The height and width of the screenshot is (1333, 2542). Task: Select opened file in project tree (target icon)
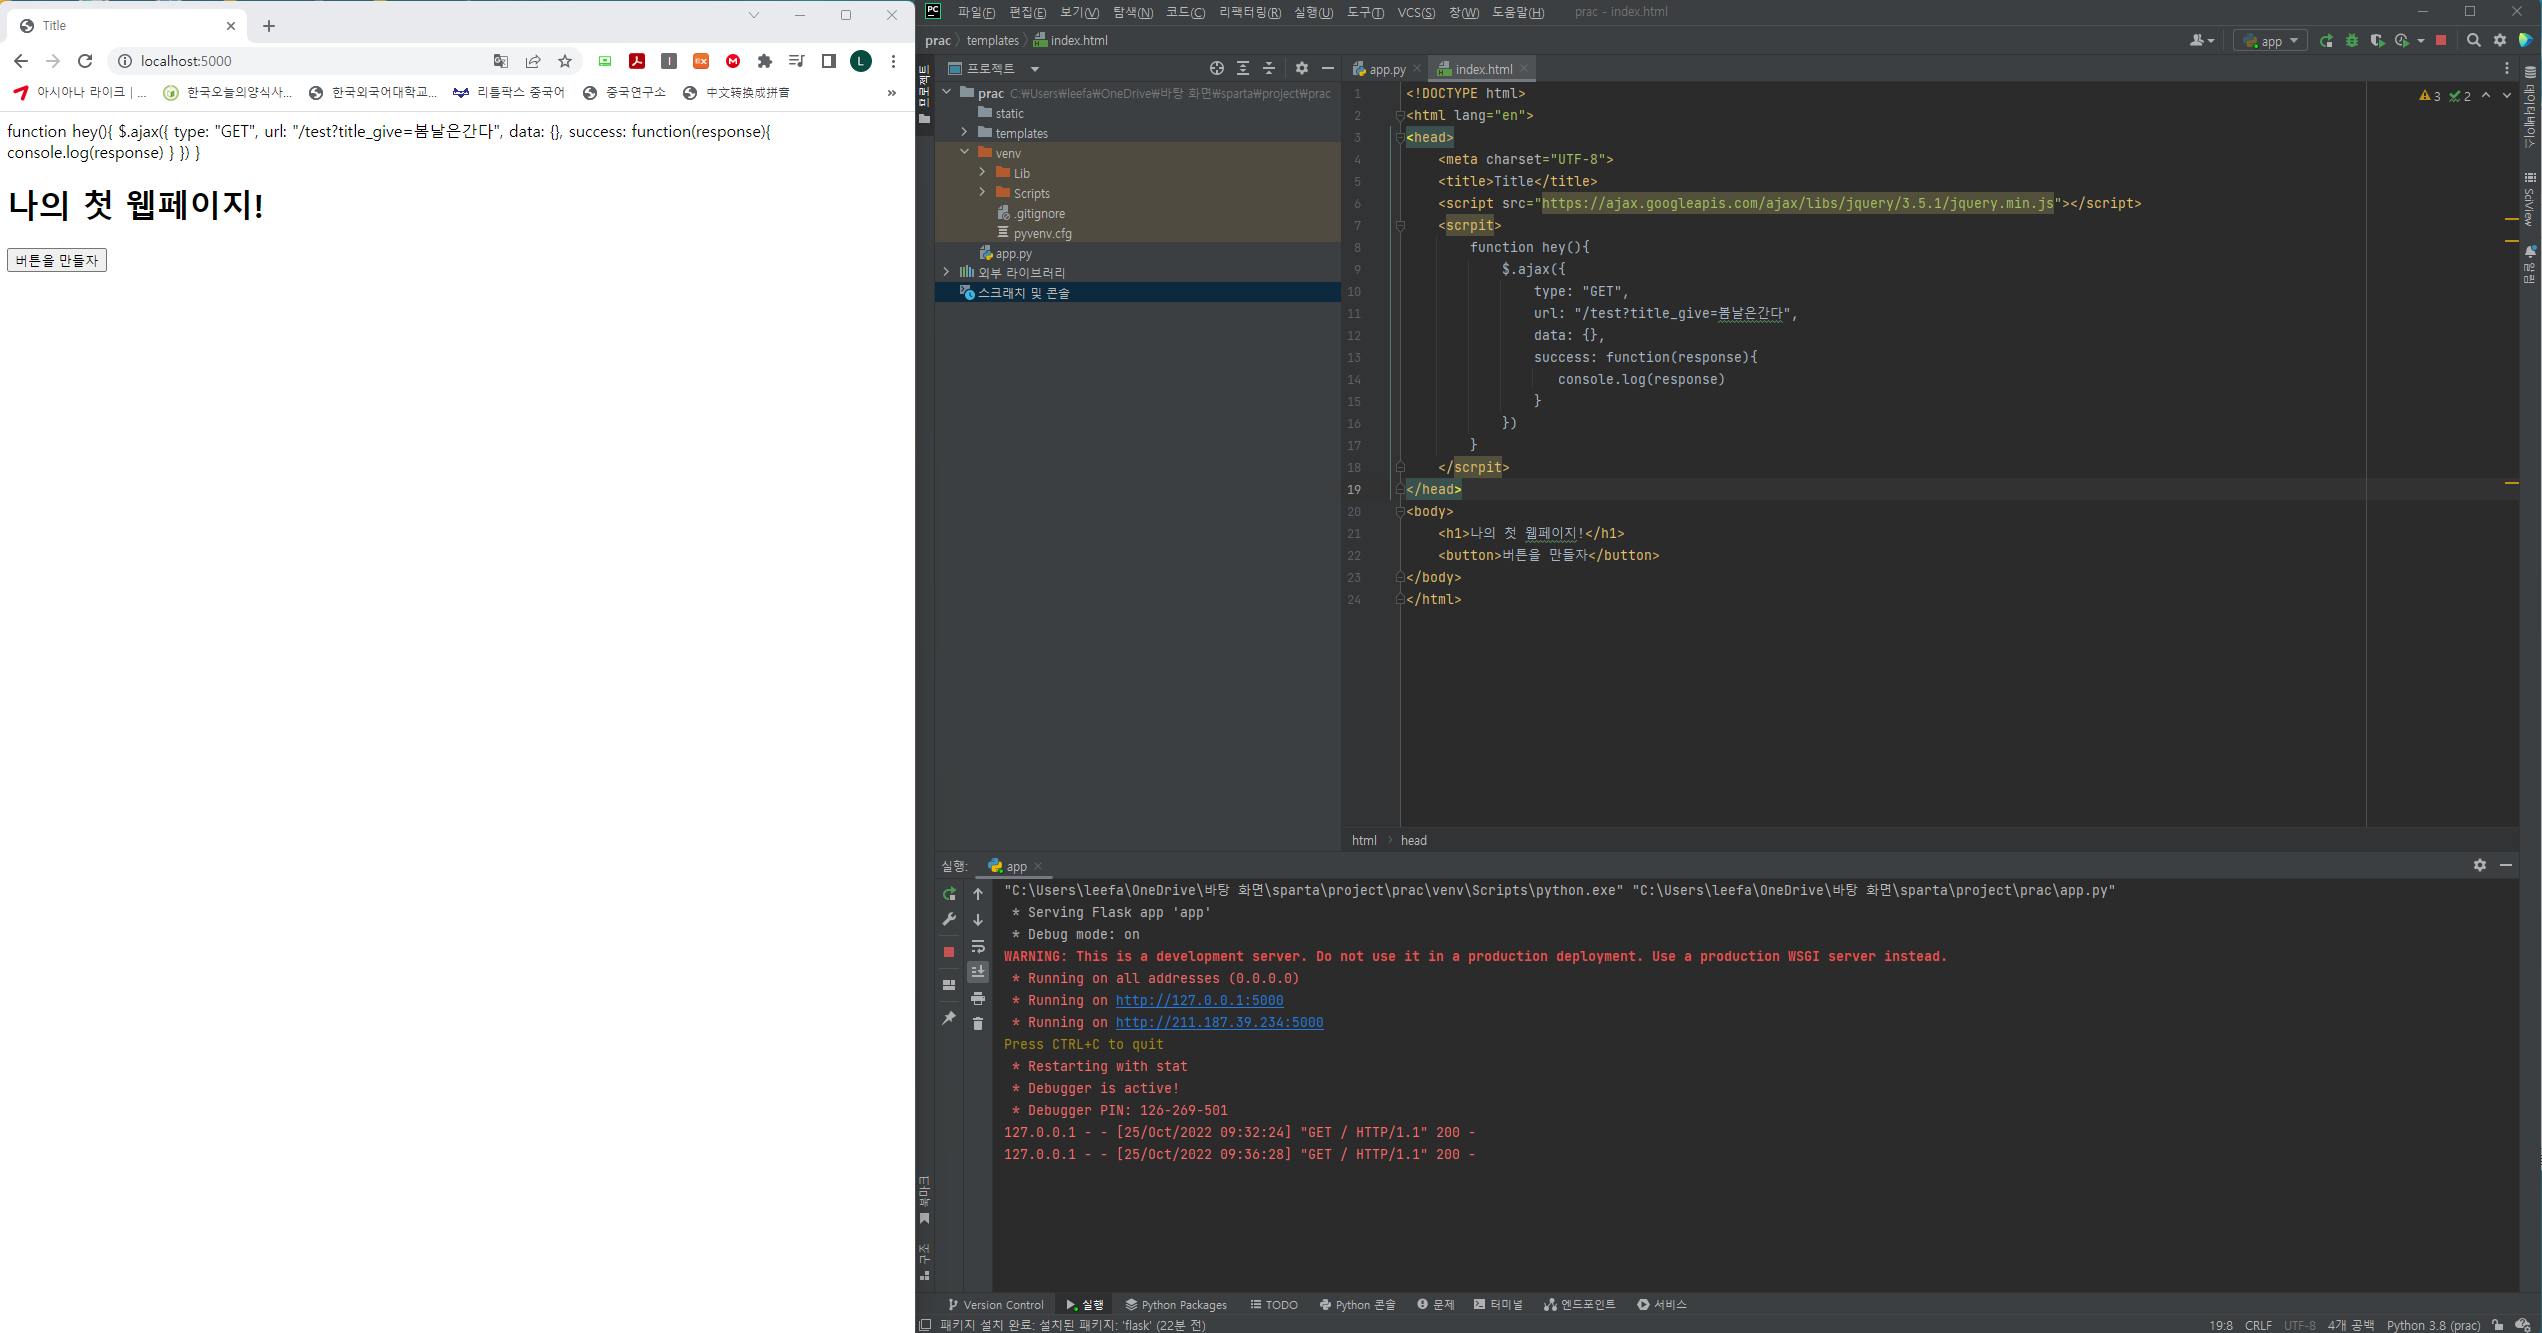tap(1217, 68)
